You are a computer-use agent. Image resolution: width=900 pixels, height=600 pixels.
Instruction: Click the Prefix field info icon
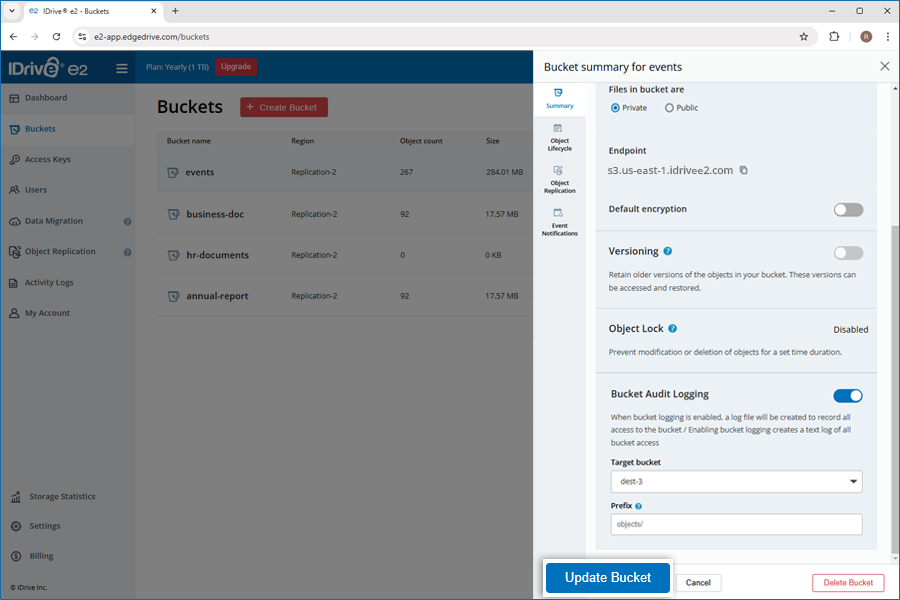(x=638, y=506)
